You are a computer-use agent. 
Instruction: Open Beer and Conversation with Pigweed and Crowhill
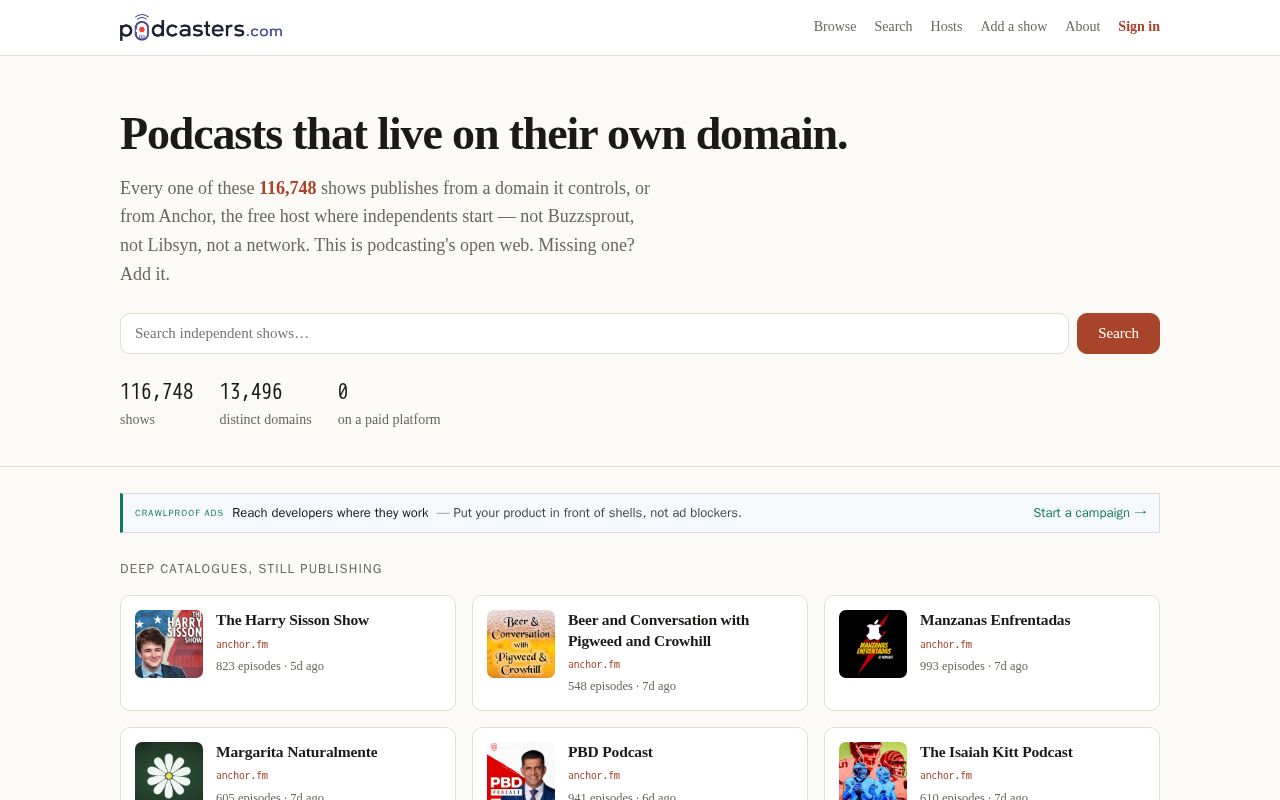[658, 630]
